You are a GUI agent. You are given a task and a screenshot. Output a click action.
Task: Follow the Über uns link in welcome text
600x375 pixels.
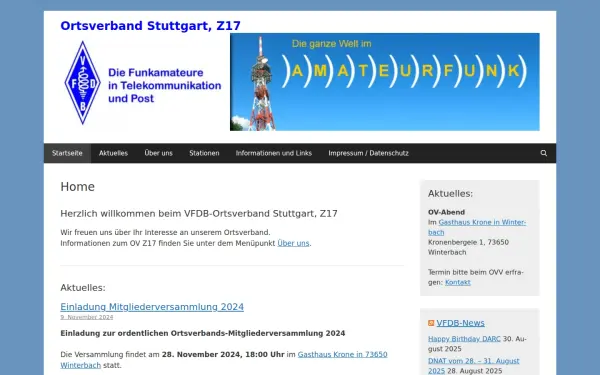click(x=293, y=243)
